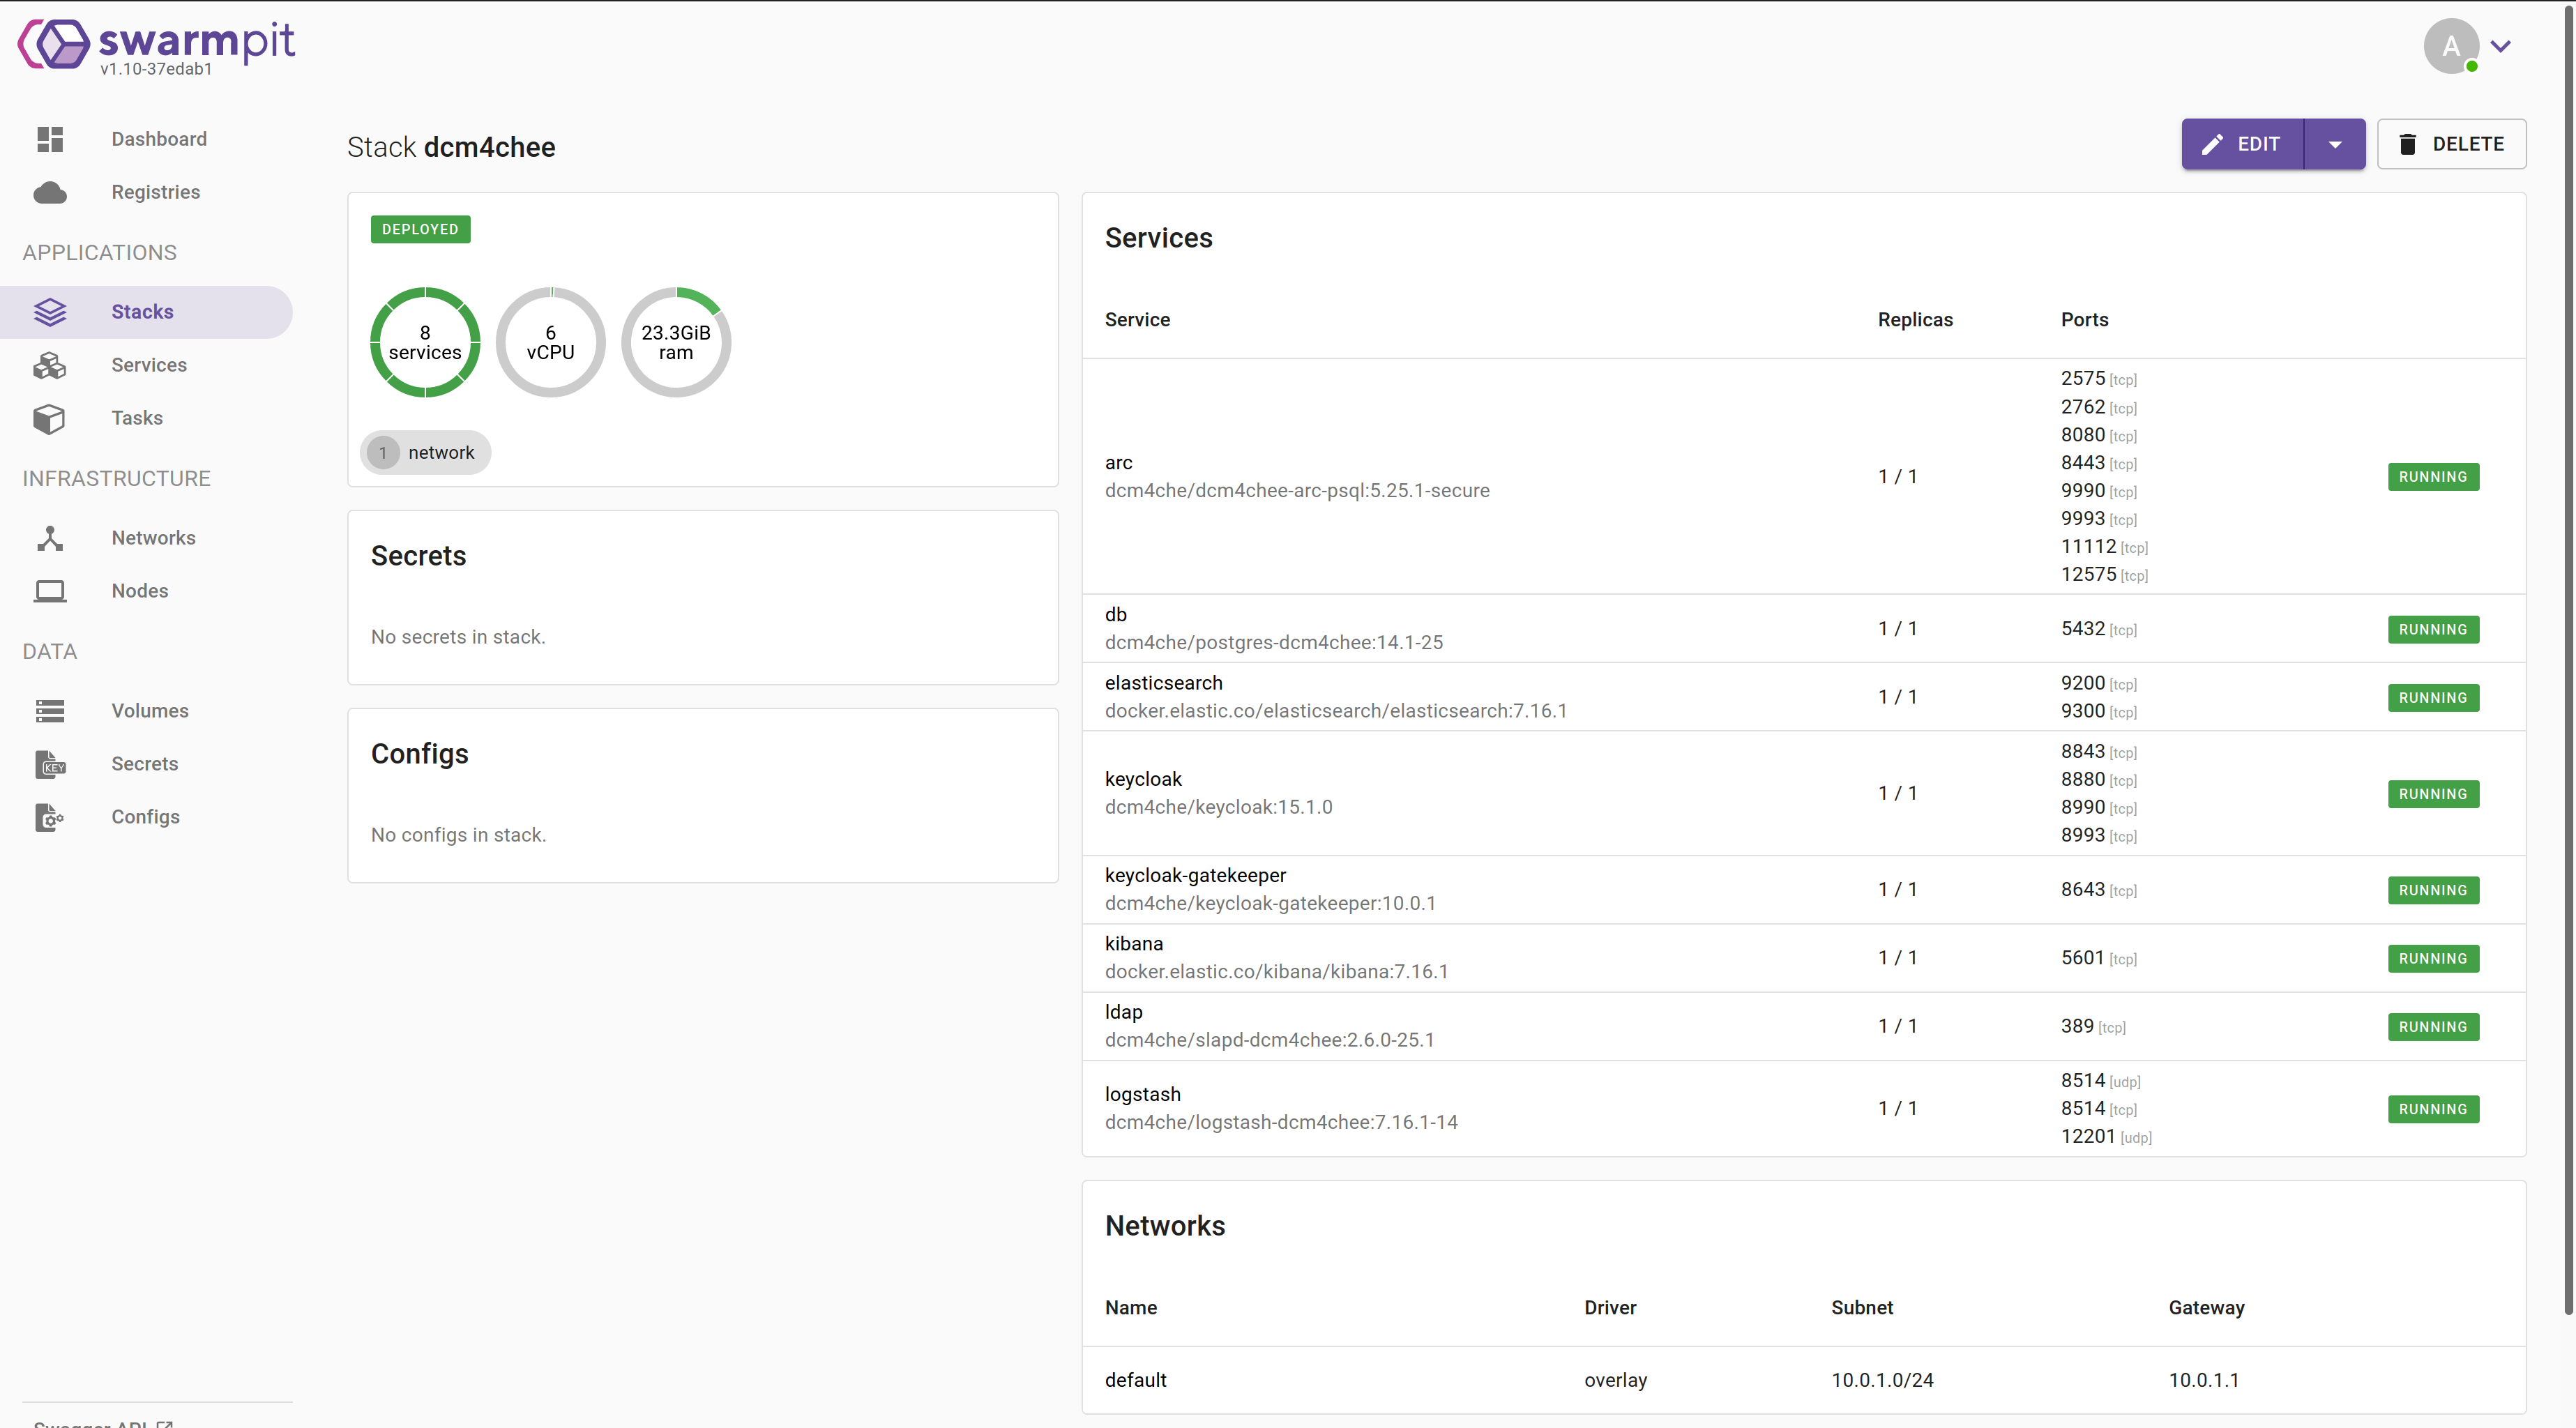Open user account menu chevron
This screenshot has width=2576, height=1428.
[x=2500, y=46]
